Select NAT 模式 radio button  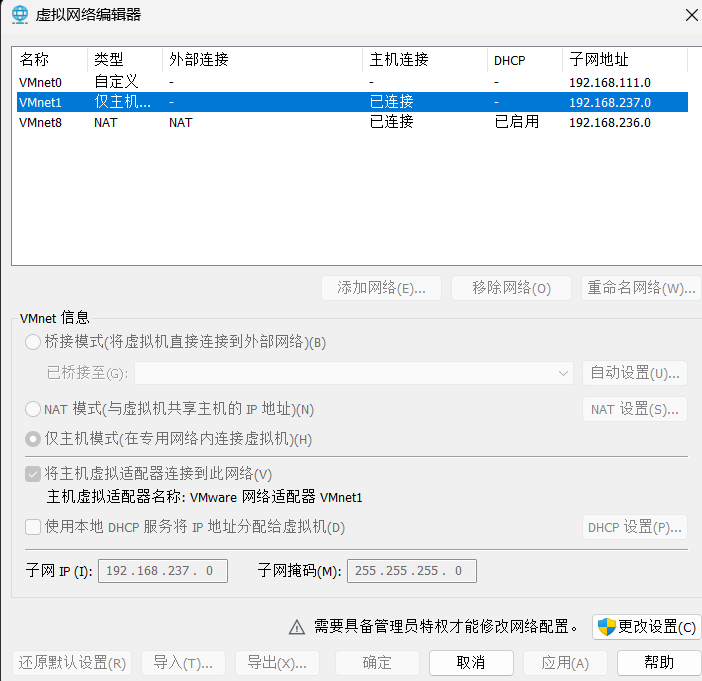pos(33,409)
